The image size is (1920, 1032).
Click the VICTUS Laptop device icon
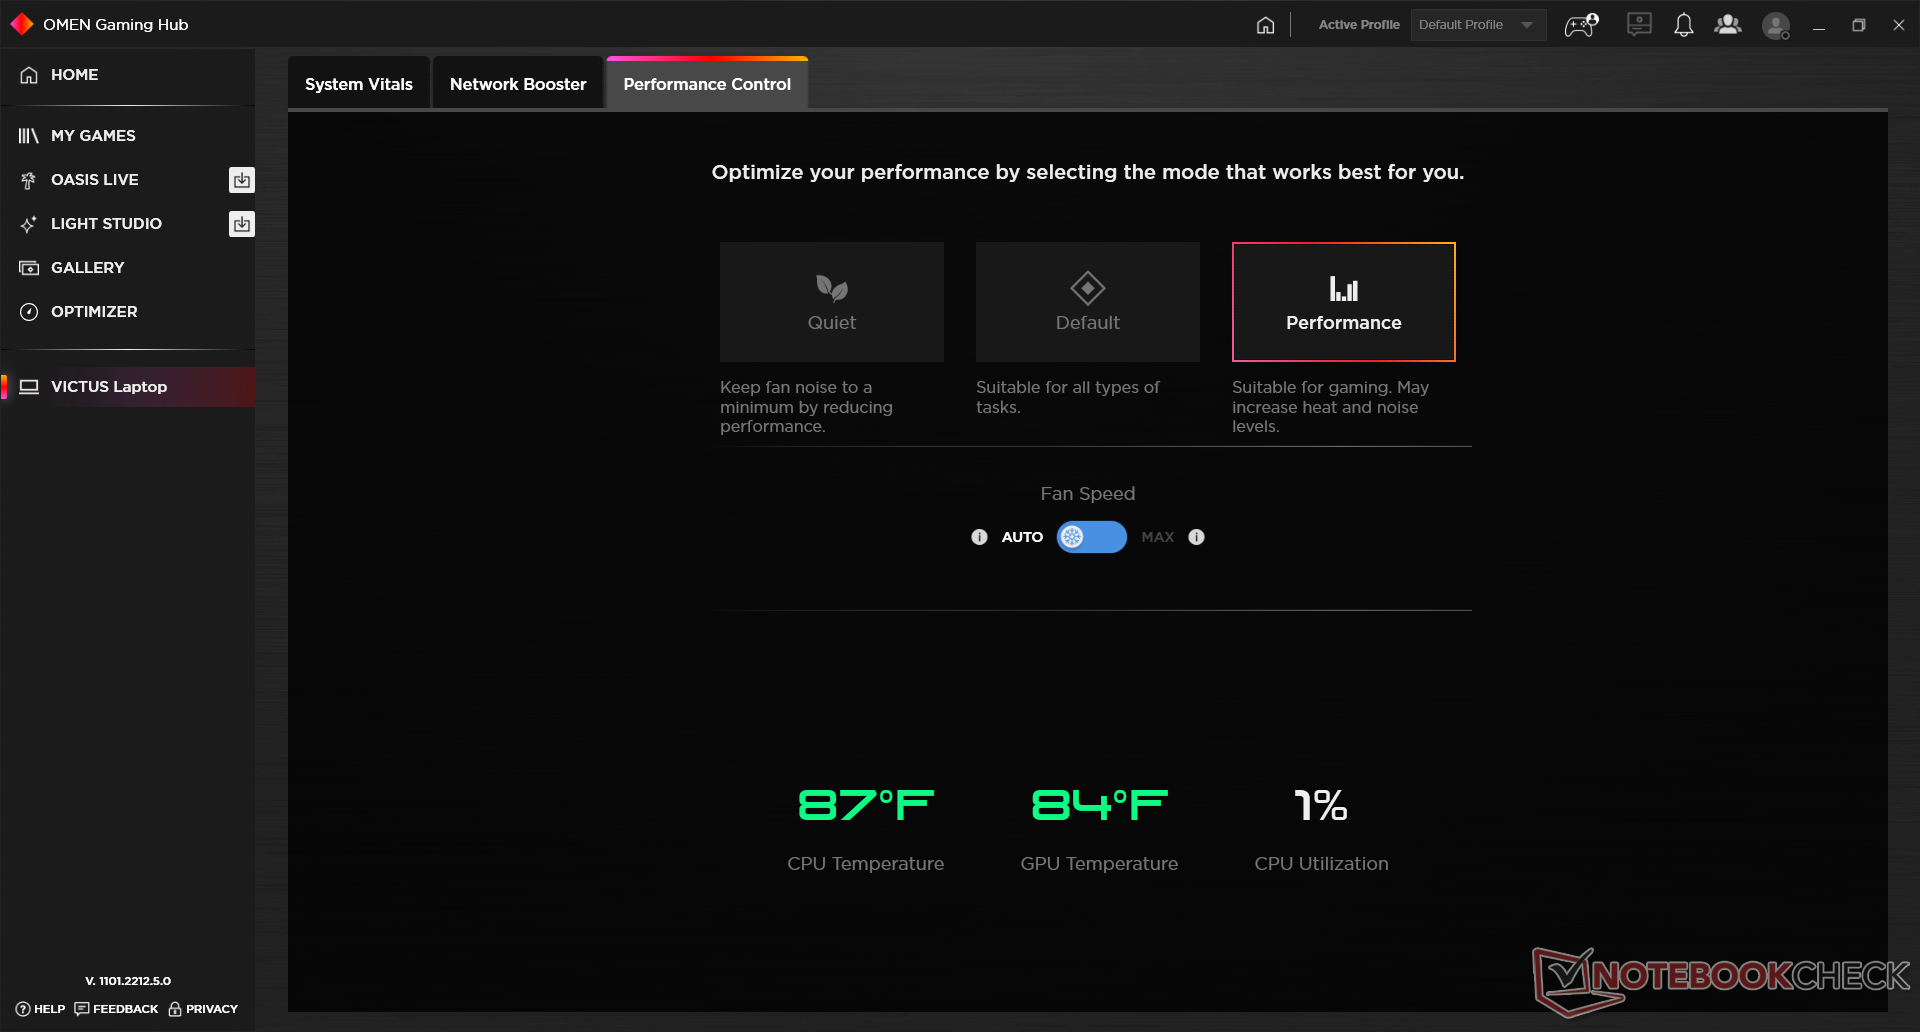point(29,387)
